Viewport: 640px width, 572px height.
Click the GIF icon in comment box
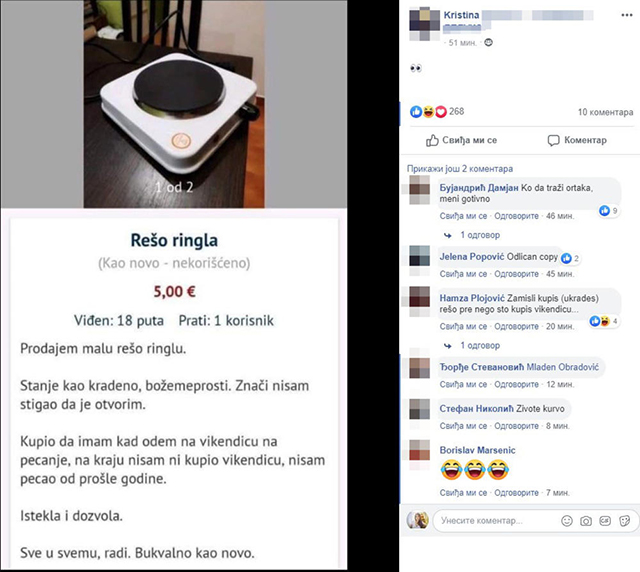(605, 521)
